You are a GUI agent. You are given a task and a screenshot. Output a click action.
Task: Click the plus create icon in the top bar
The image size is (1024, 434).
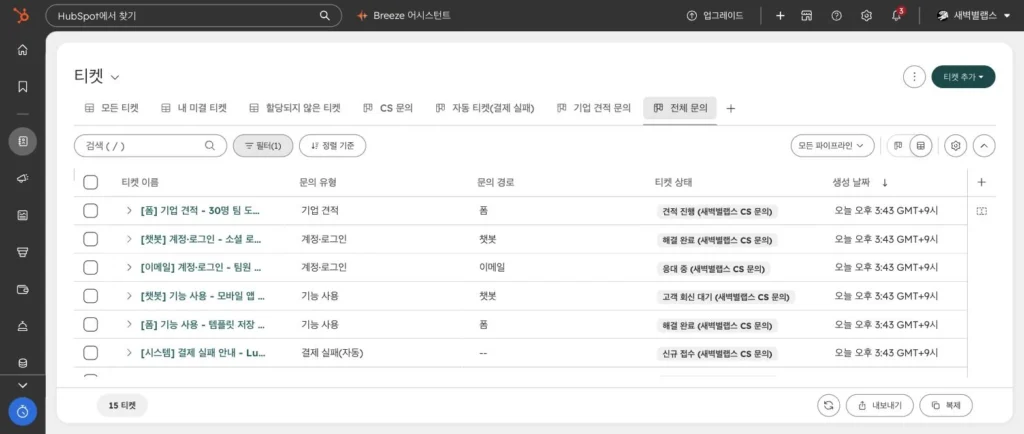click(x=780, y=16)
